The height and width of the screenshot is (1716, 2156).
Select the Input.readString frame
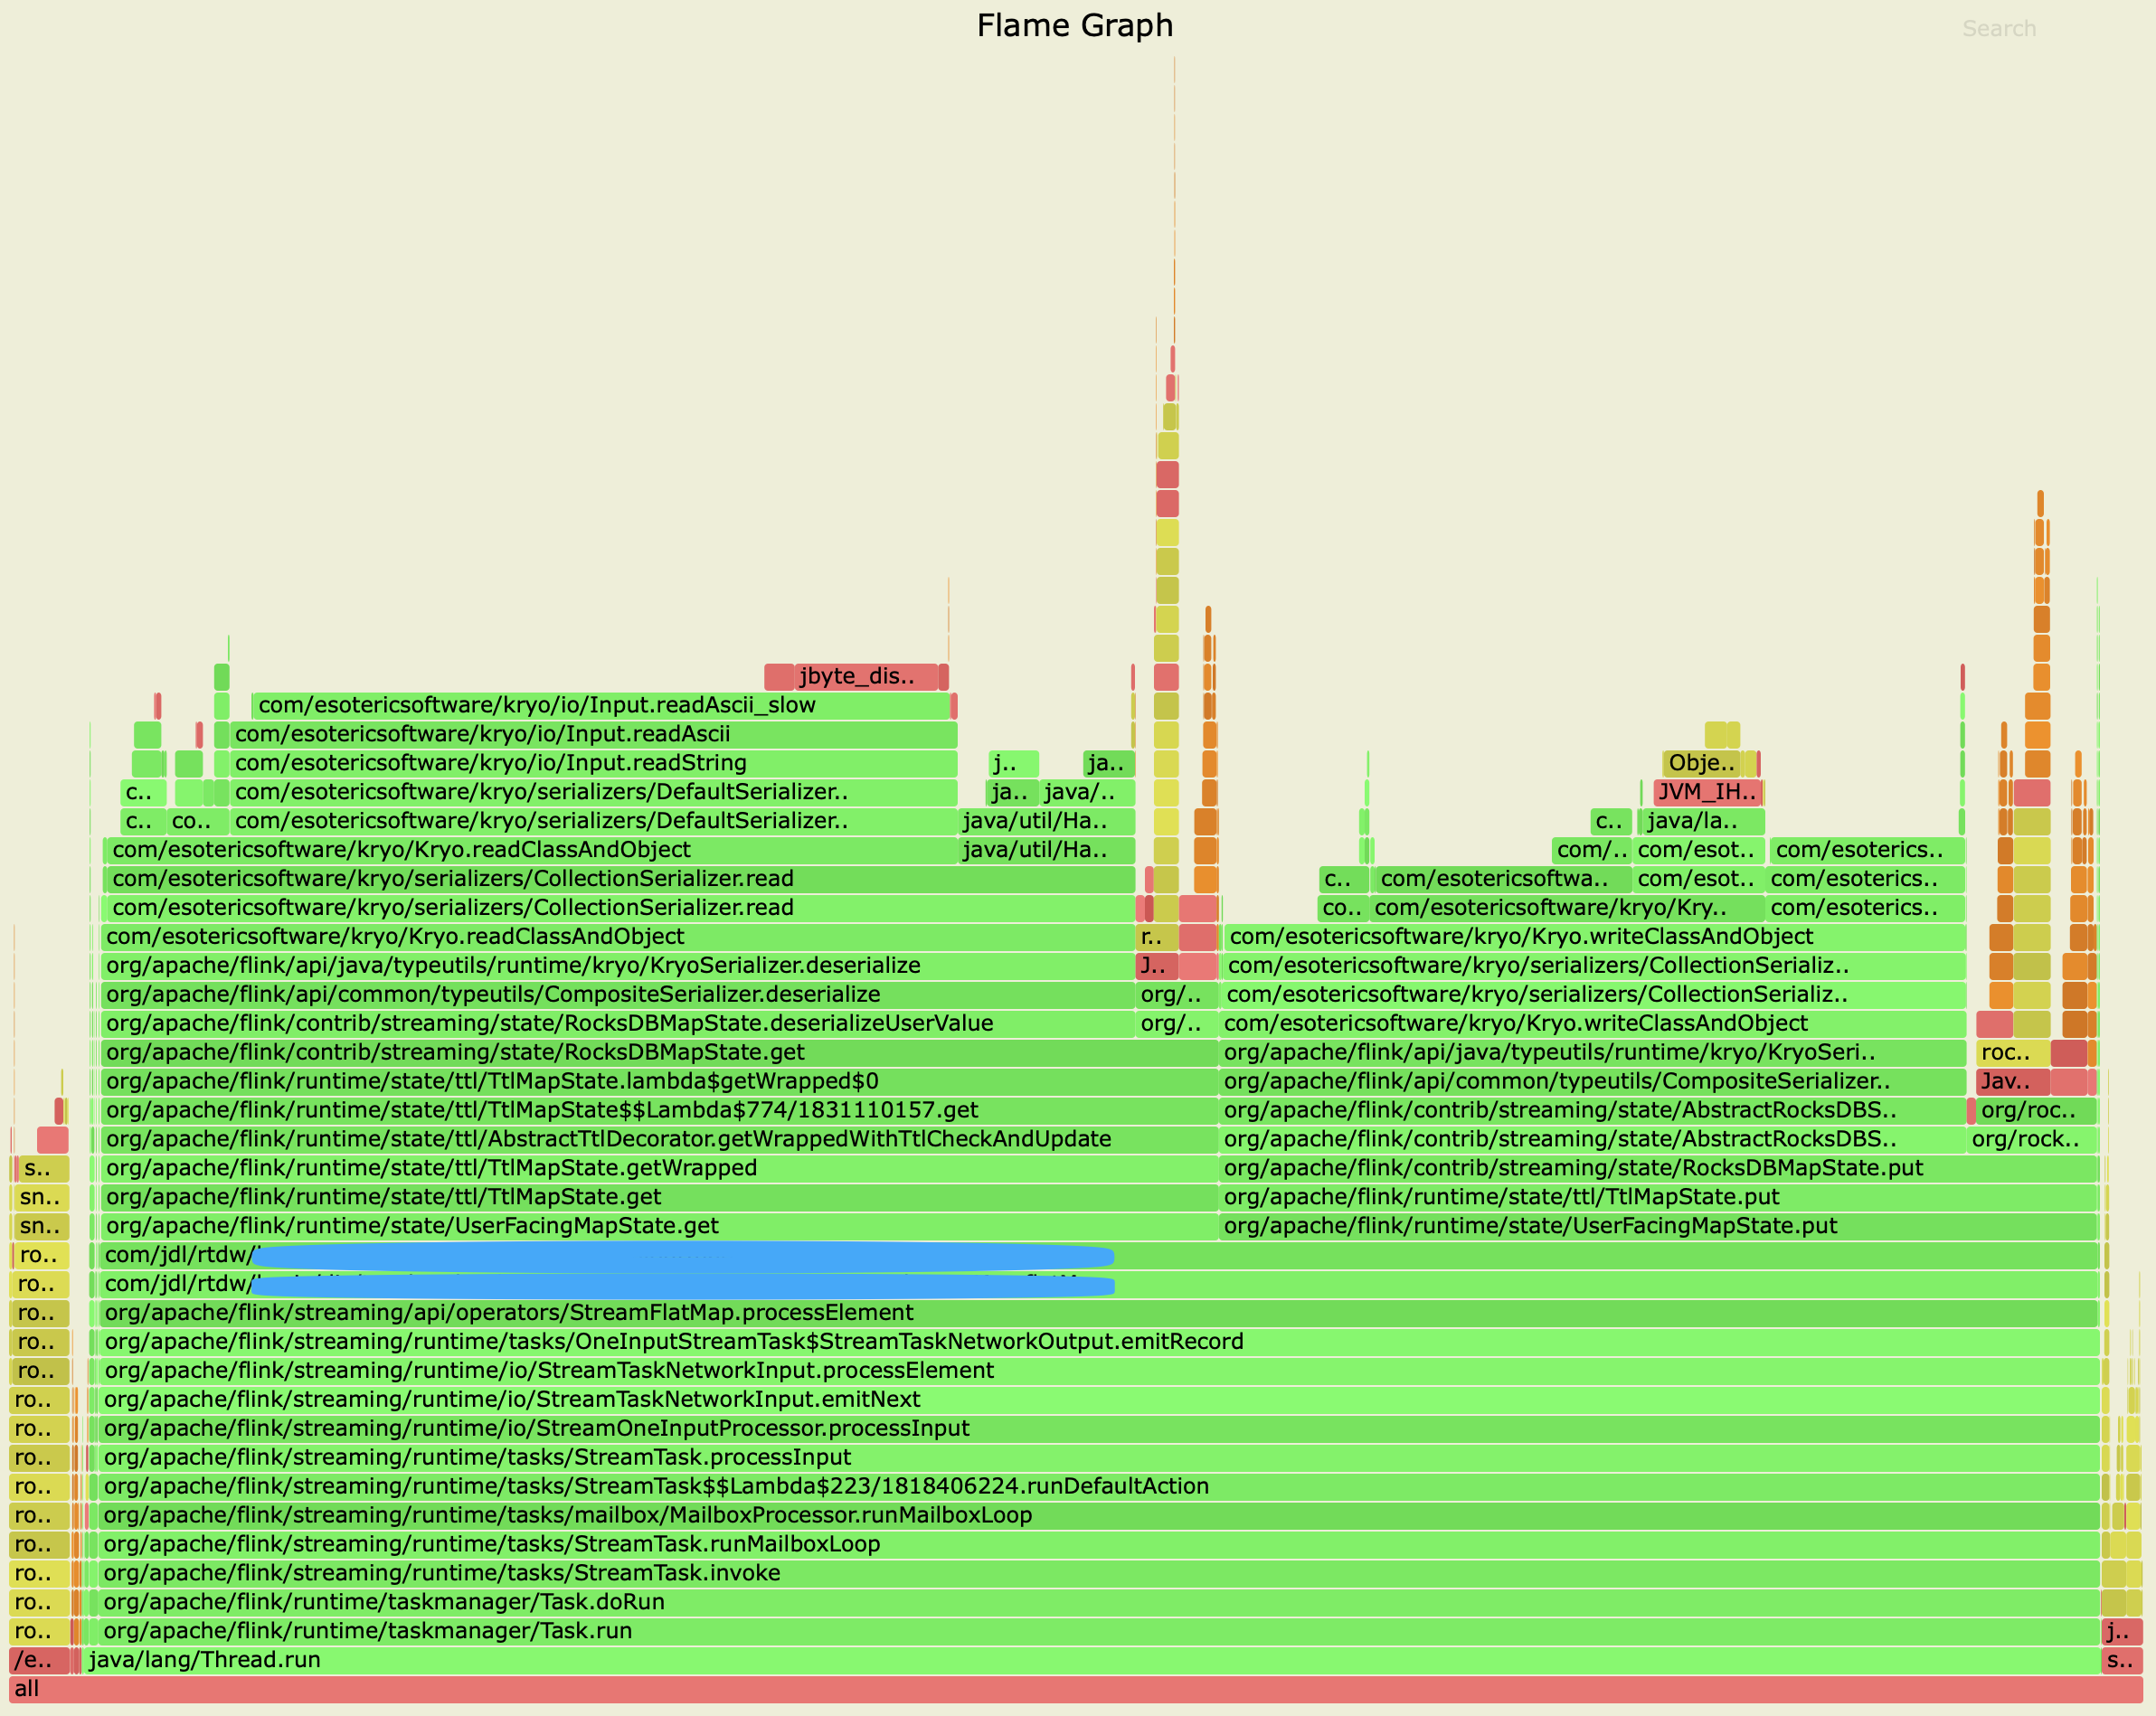592,762
